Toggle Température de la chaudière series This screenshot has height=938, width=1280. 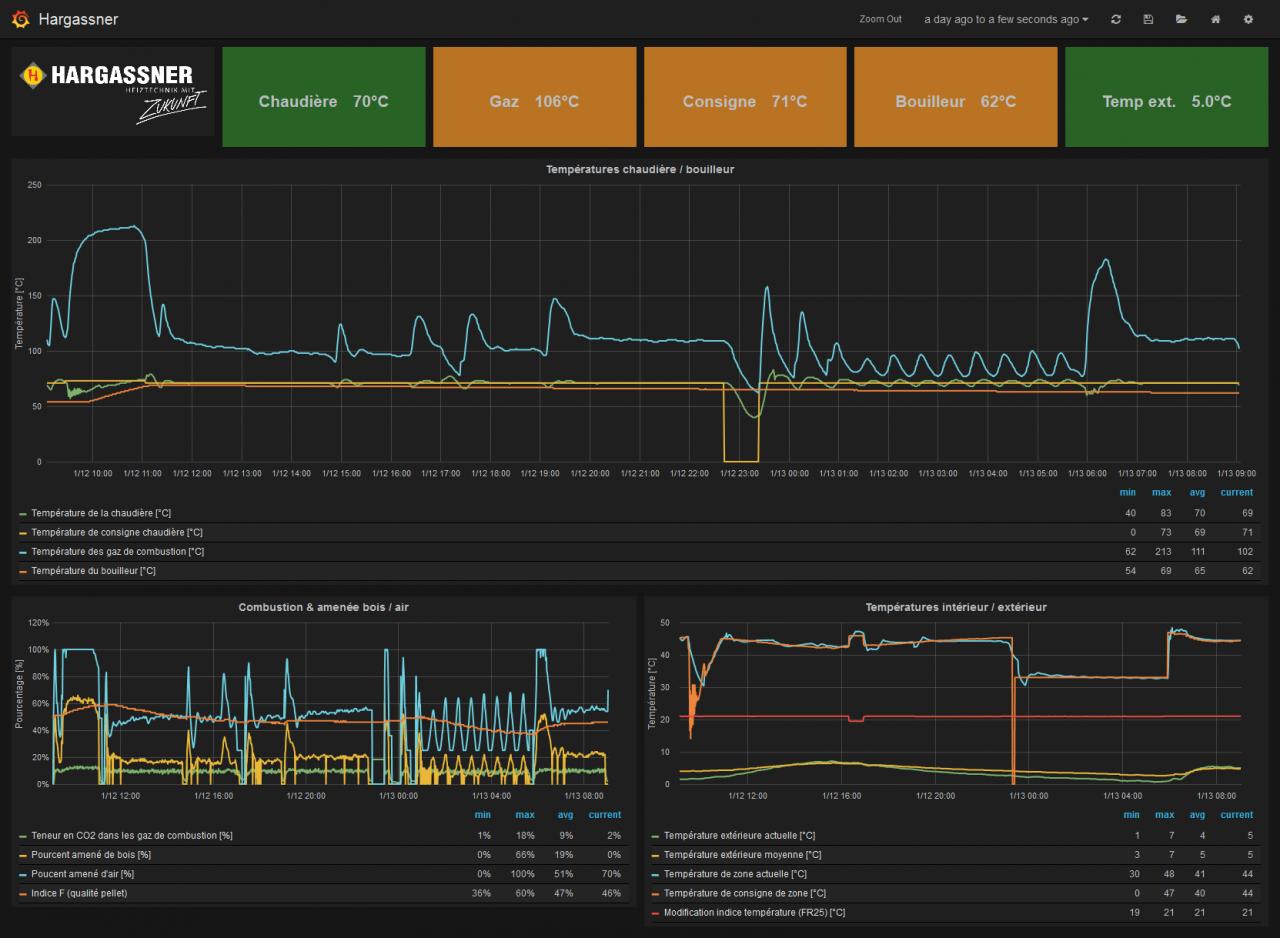101,513
